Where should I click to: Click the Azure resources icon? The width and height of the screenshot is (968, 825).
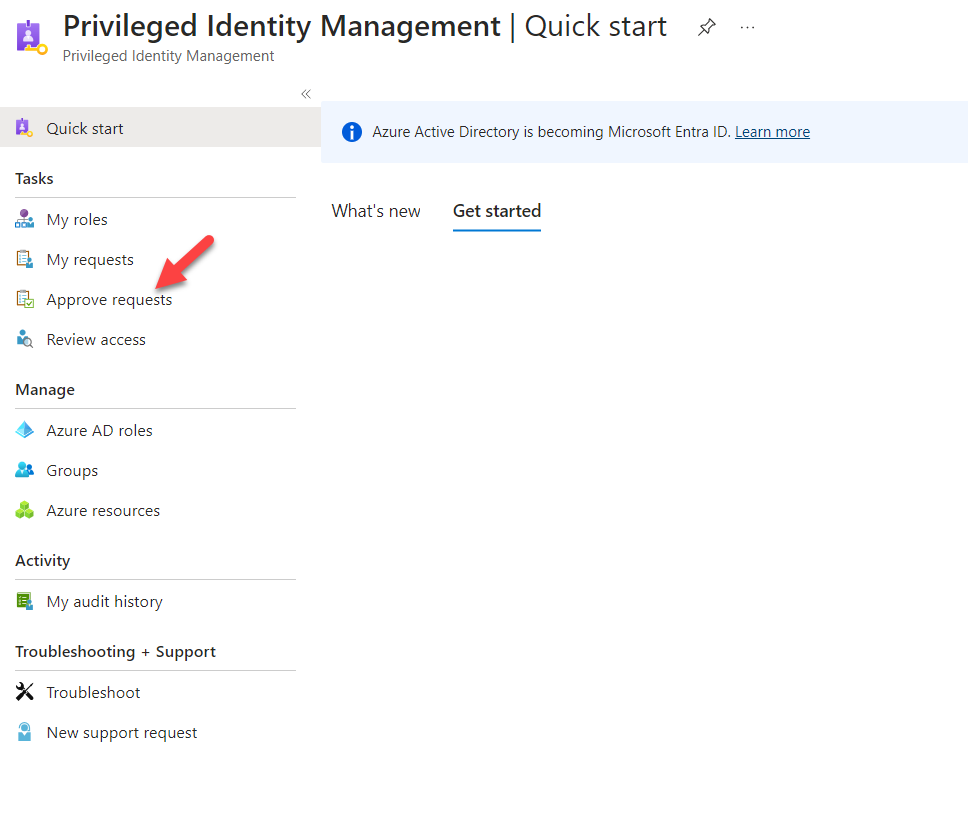(24, 510)
